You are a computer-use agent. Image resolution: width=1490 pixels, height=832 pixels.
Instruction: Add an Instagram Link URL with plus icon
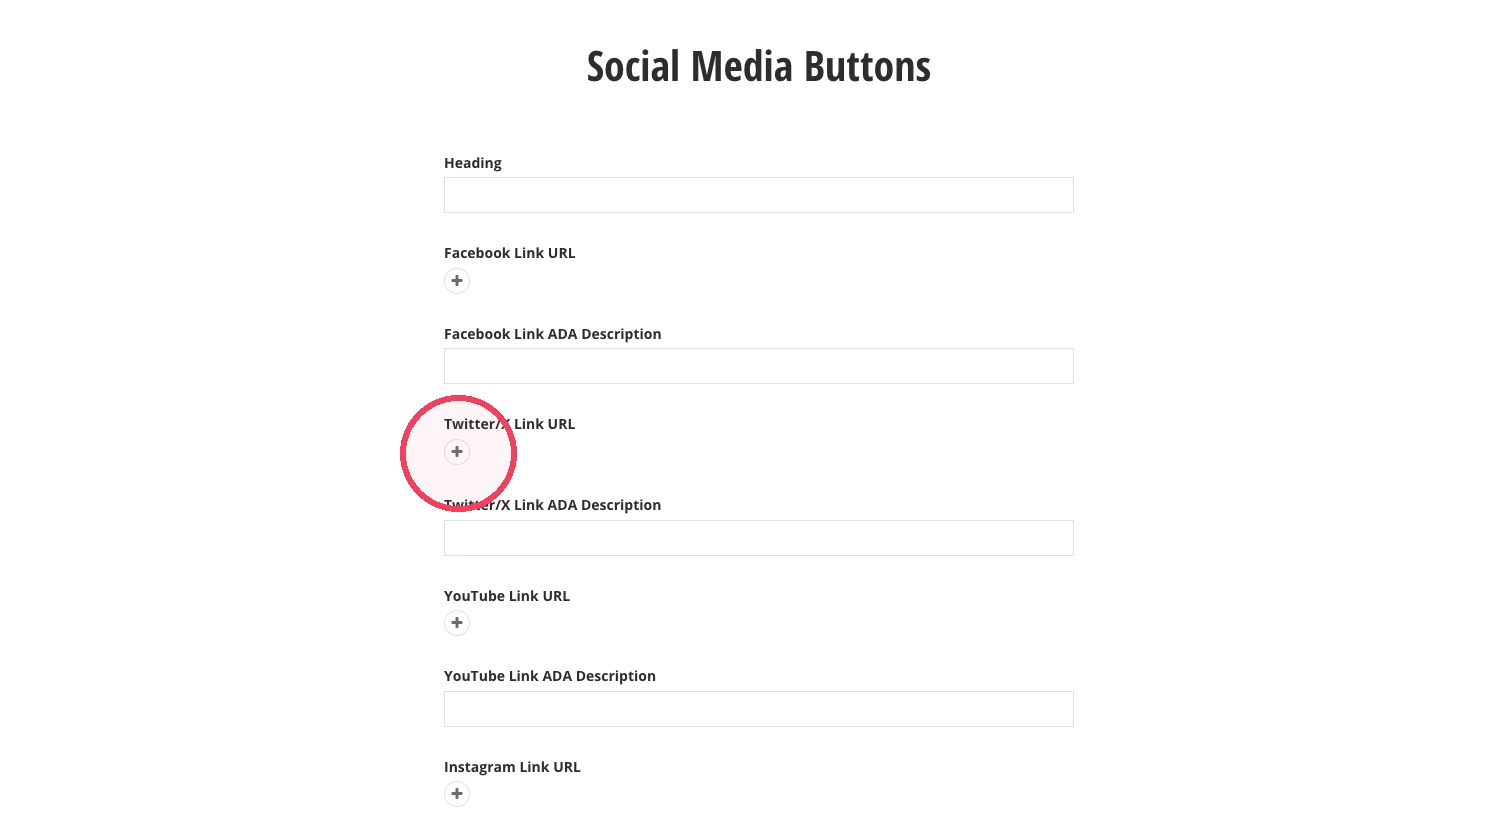457,794
